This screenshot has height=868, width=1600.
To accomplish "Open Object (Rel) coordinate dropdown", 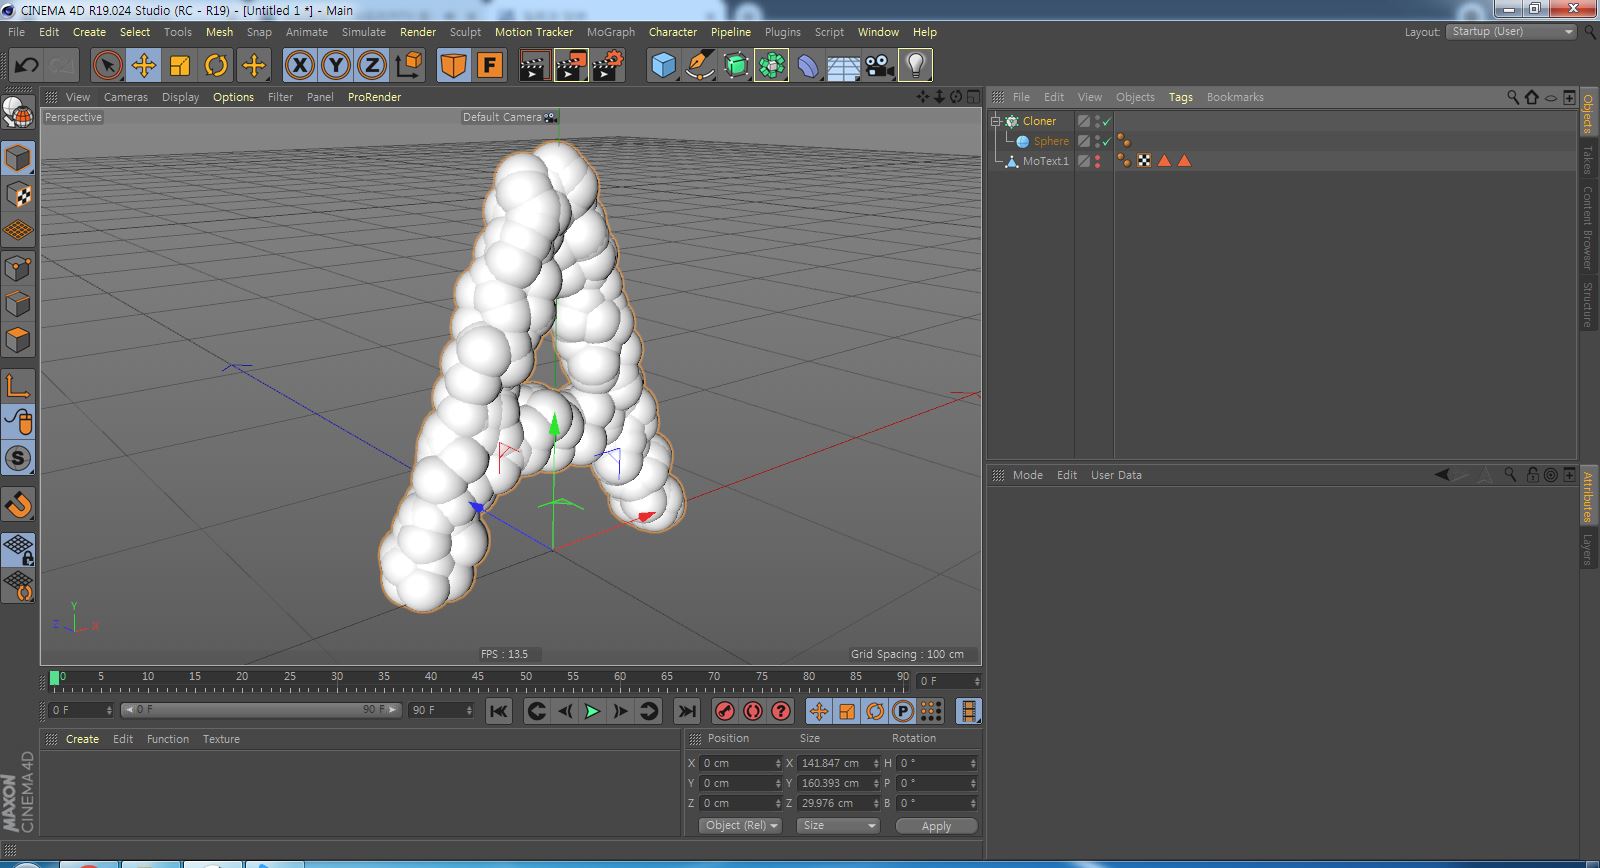I will pyautogui.click(x=741, y=826).
